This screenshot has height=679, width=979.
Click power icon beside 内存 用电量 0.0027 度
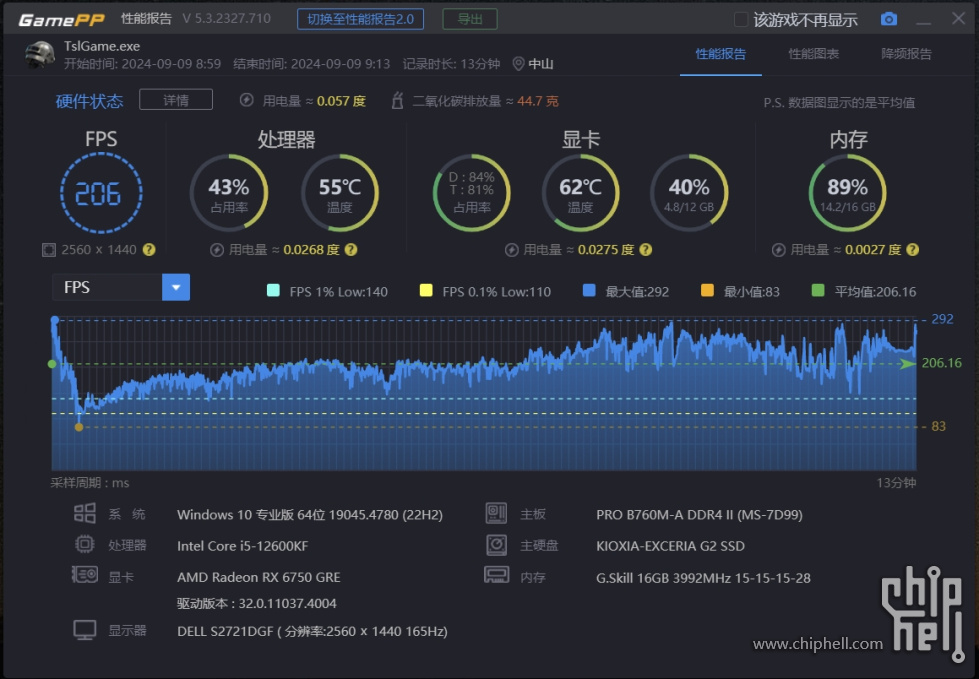tap(779, 250)
